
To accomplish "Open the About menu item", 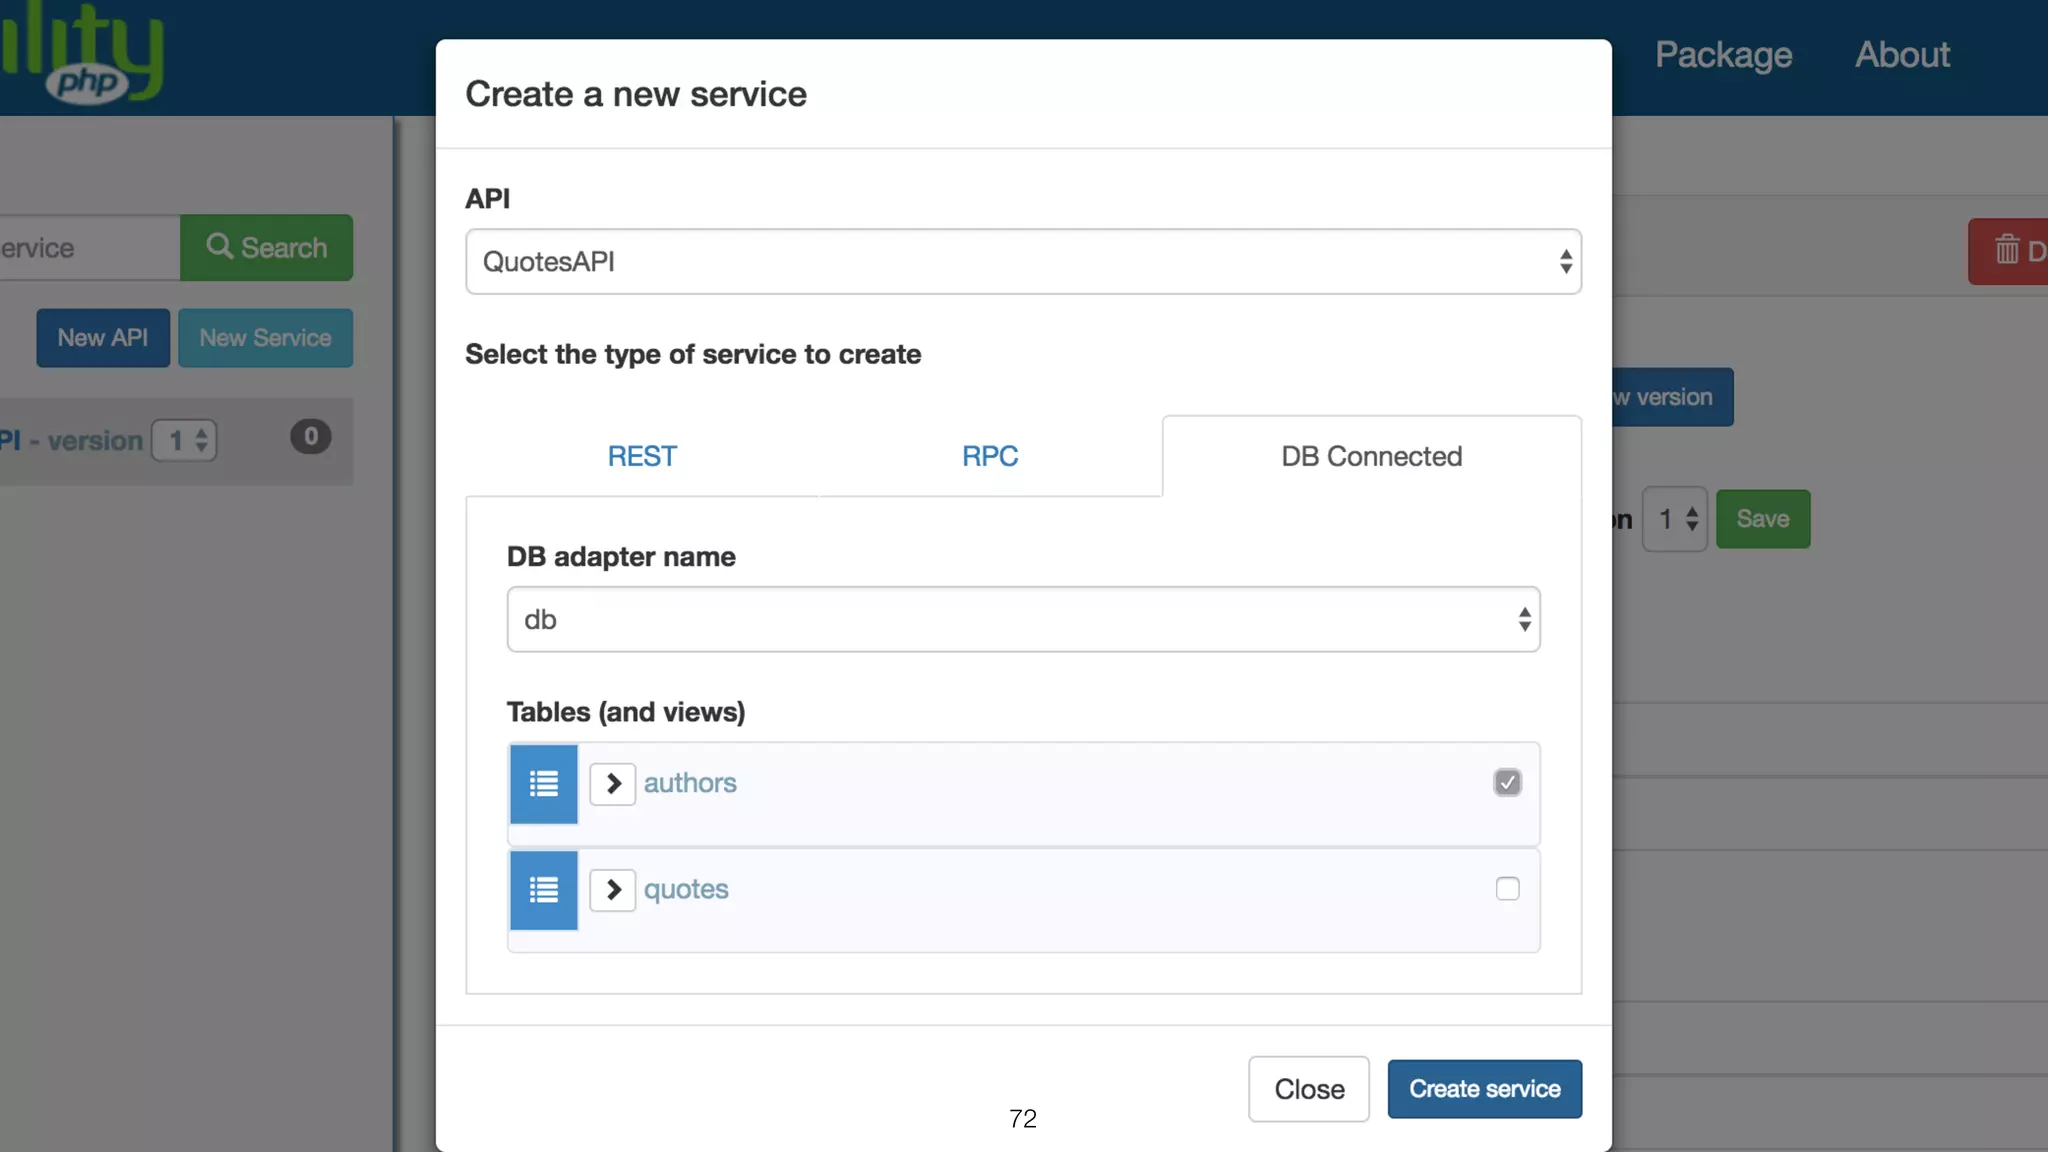I will pos(1902,55).
